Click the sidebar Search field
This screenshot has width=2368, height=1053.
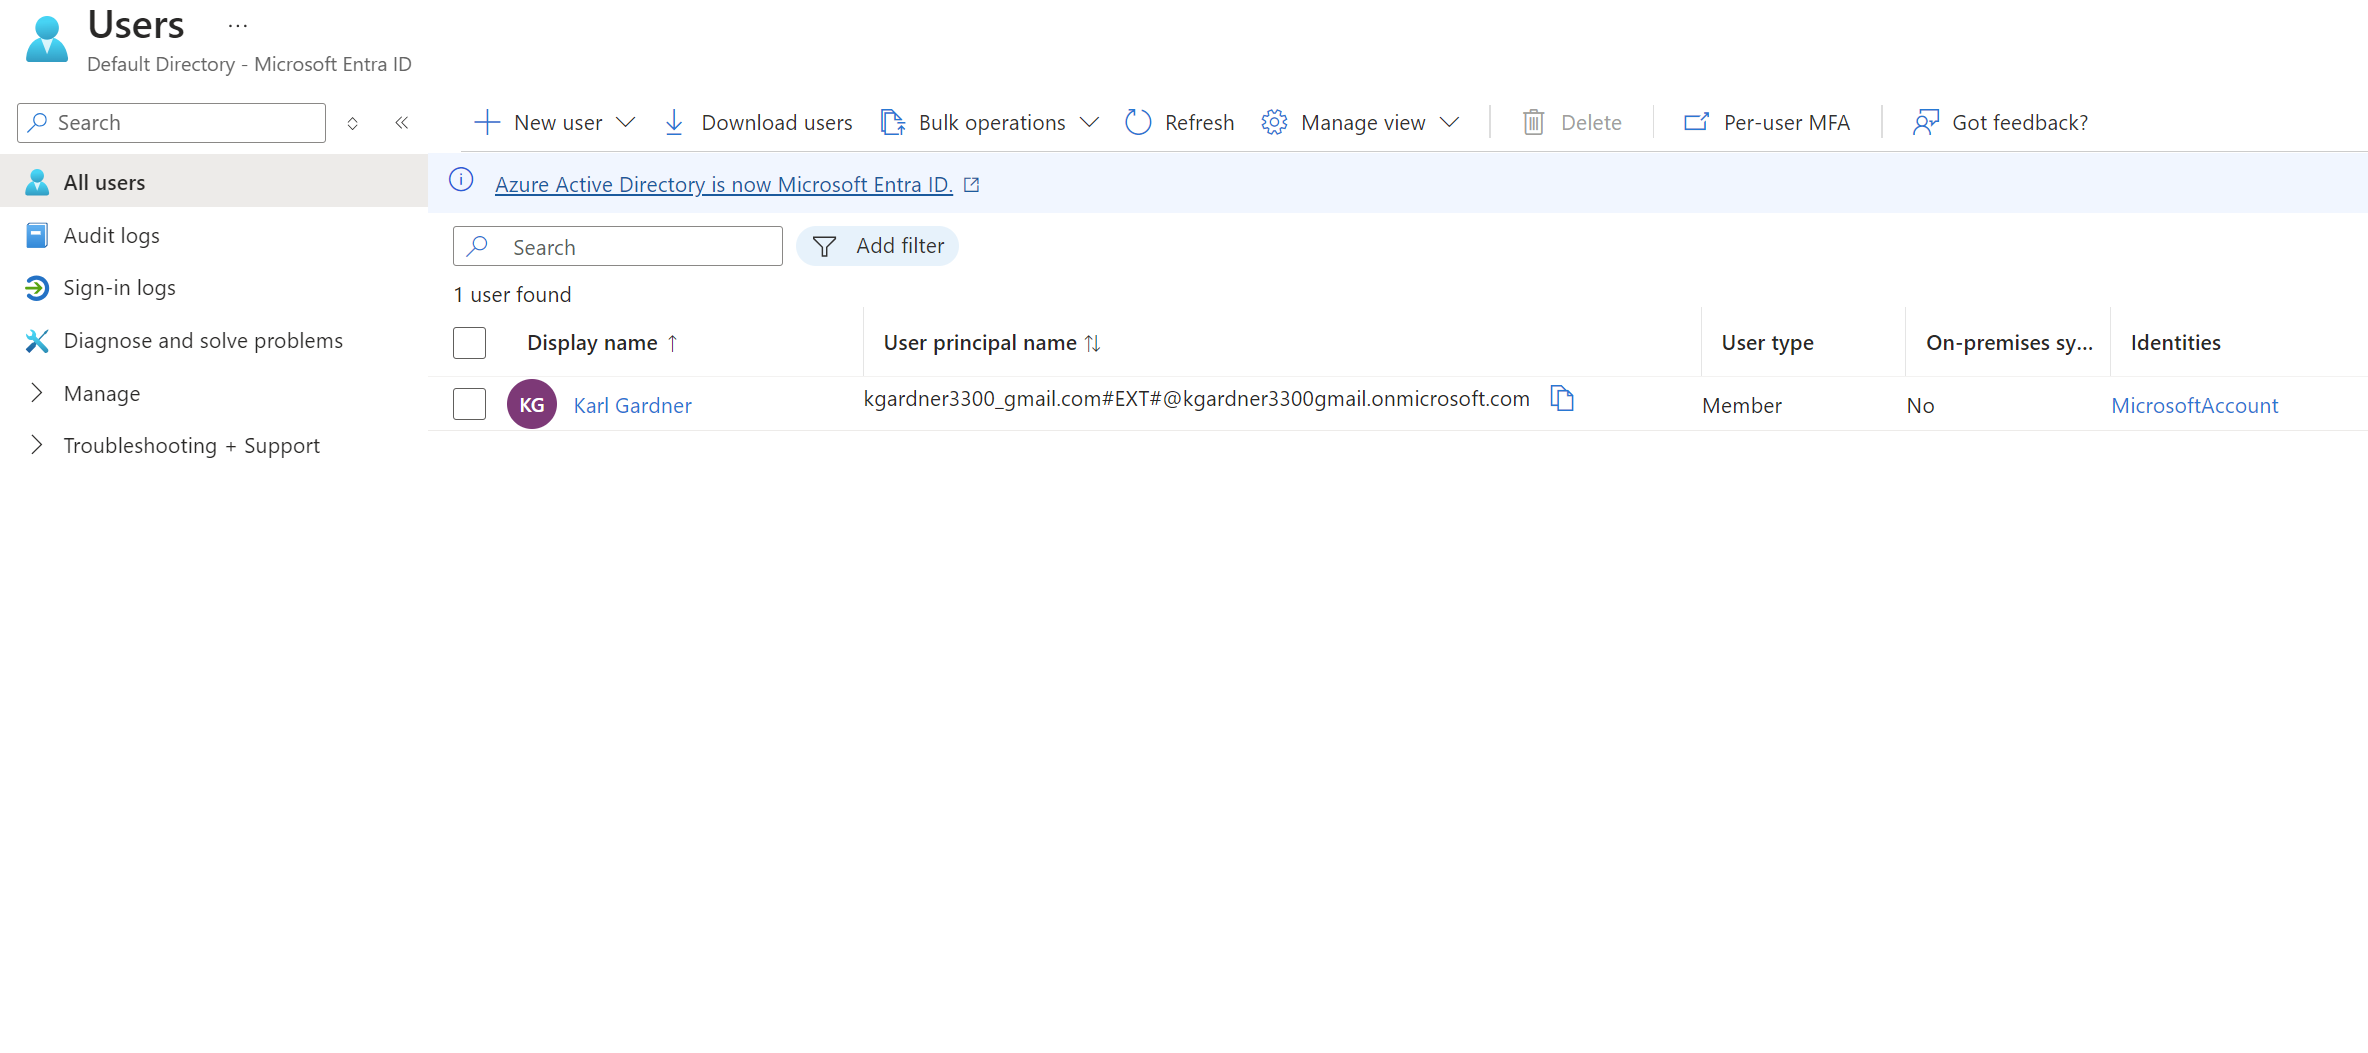pyautogui.click(x=171, y=123)
